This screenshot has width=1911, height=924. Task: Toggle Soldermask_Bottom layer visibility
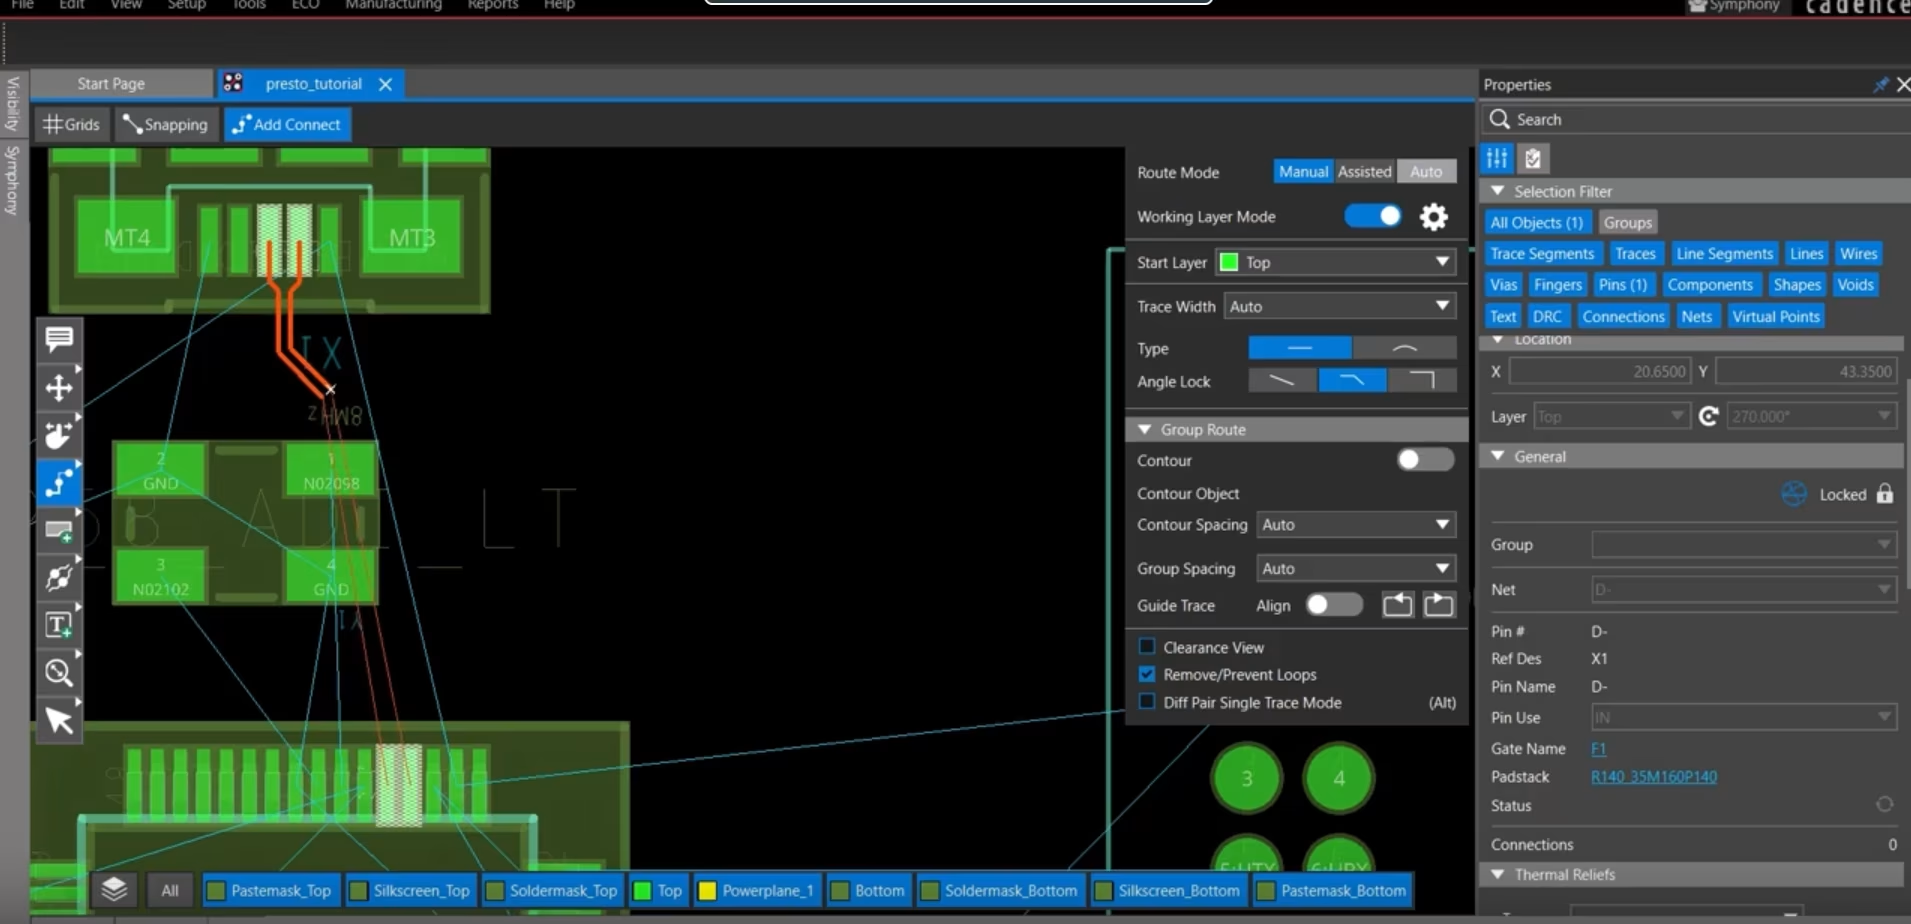point(999,890)
